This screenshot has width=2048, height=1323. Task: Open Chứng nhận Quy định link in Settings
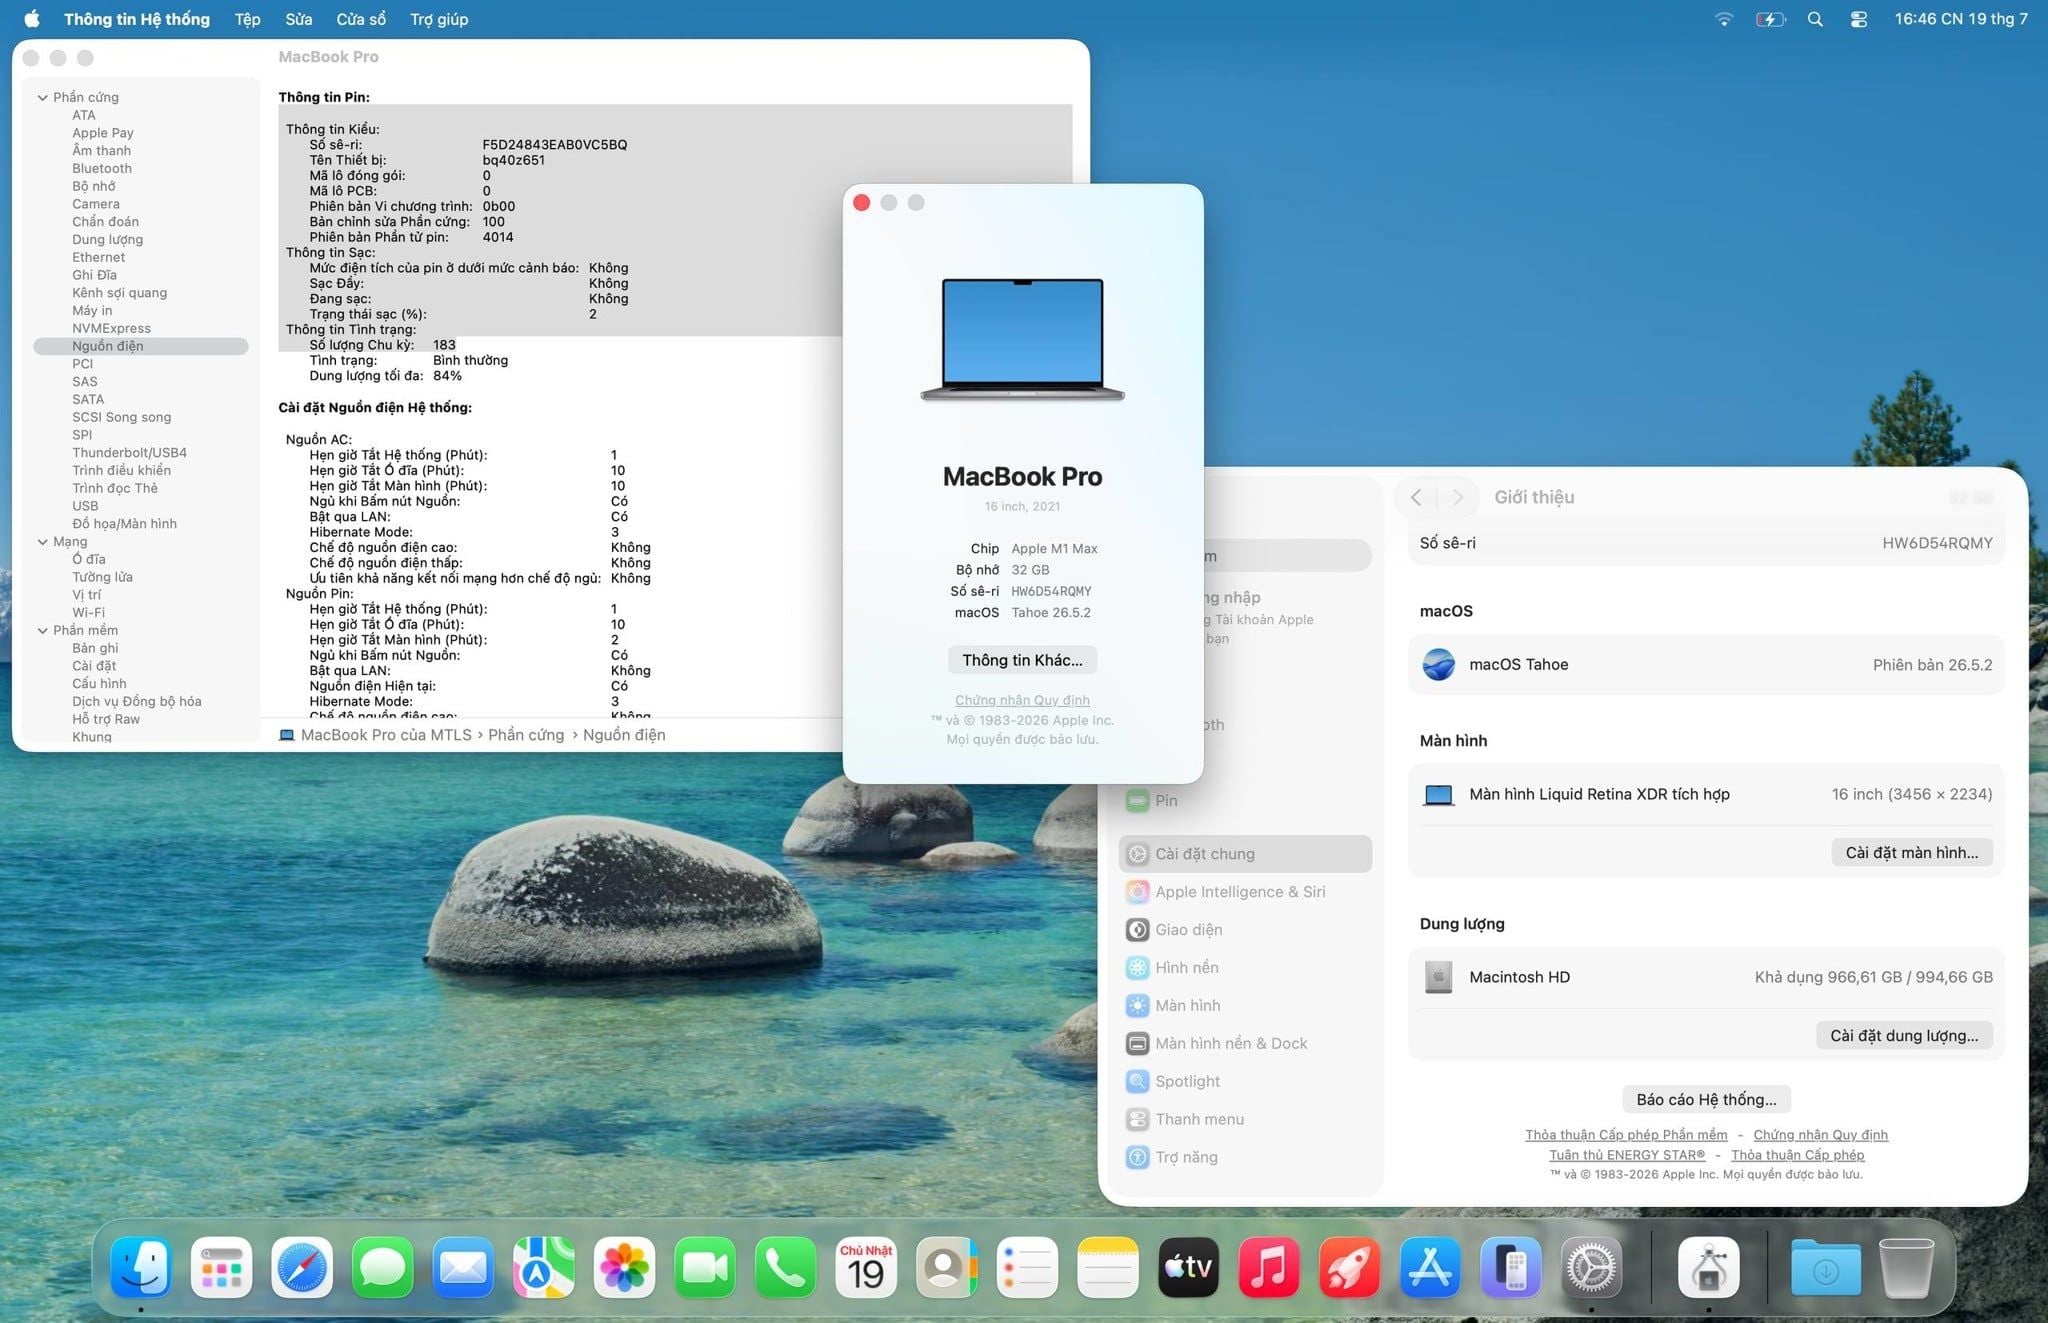click(1821, 1135)
